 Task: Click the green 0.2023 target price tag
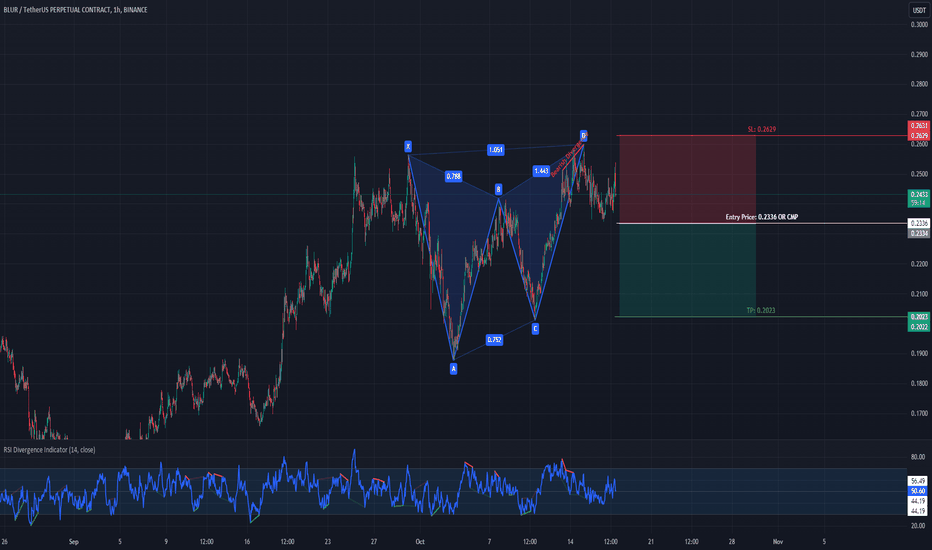coord(919,316)
